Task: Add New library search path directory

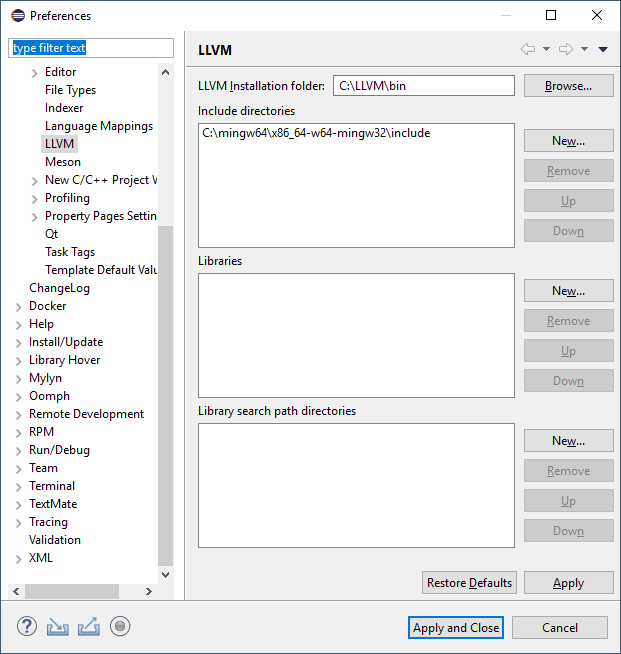Action: click(x=568, y=440)
